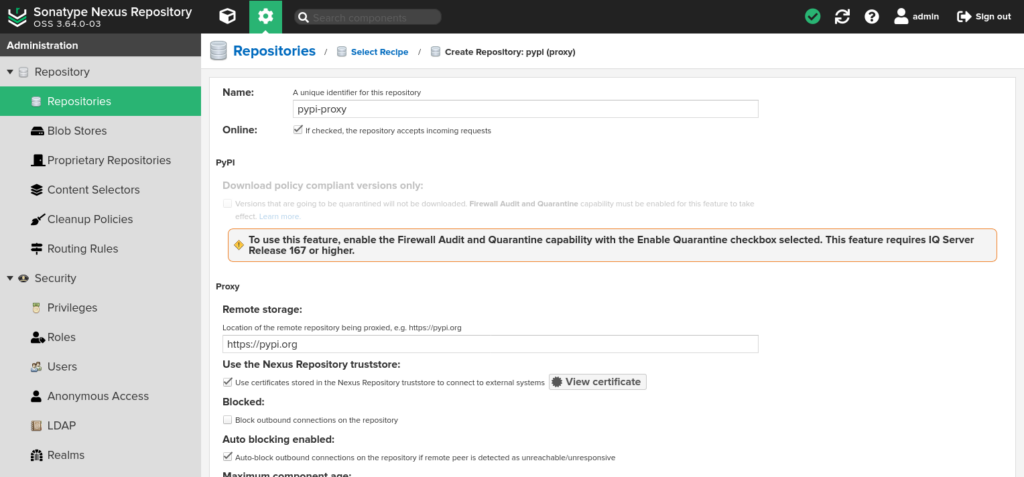Open the Learn more link
Viewport: 1024px width, 477px height.
pos(280,216)
